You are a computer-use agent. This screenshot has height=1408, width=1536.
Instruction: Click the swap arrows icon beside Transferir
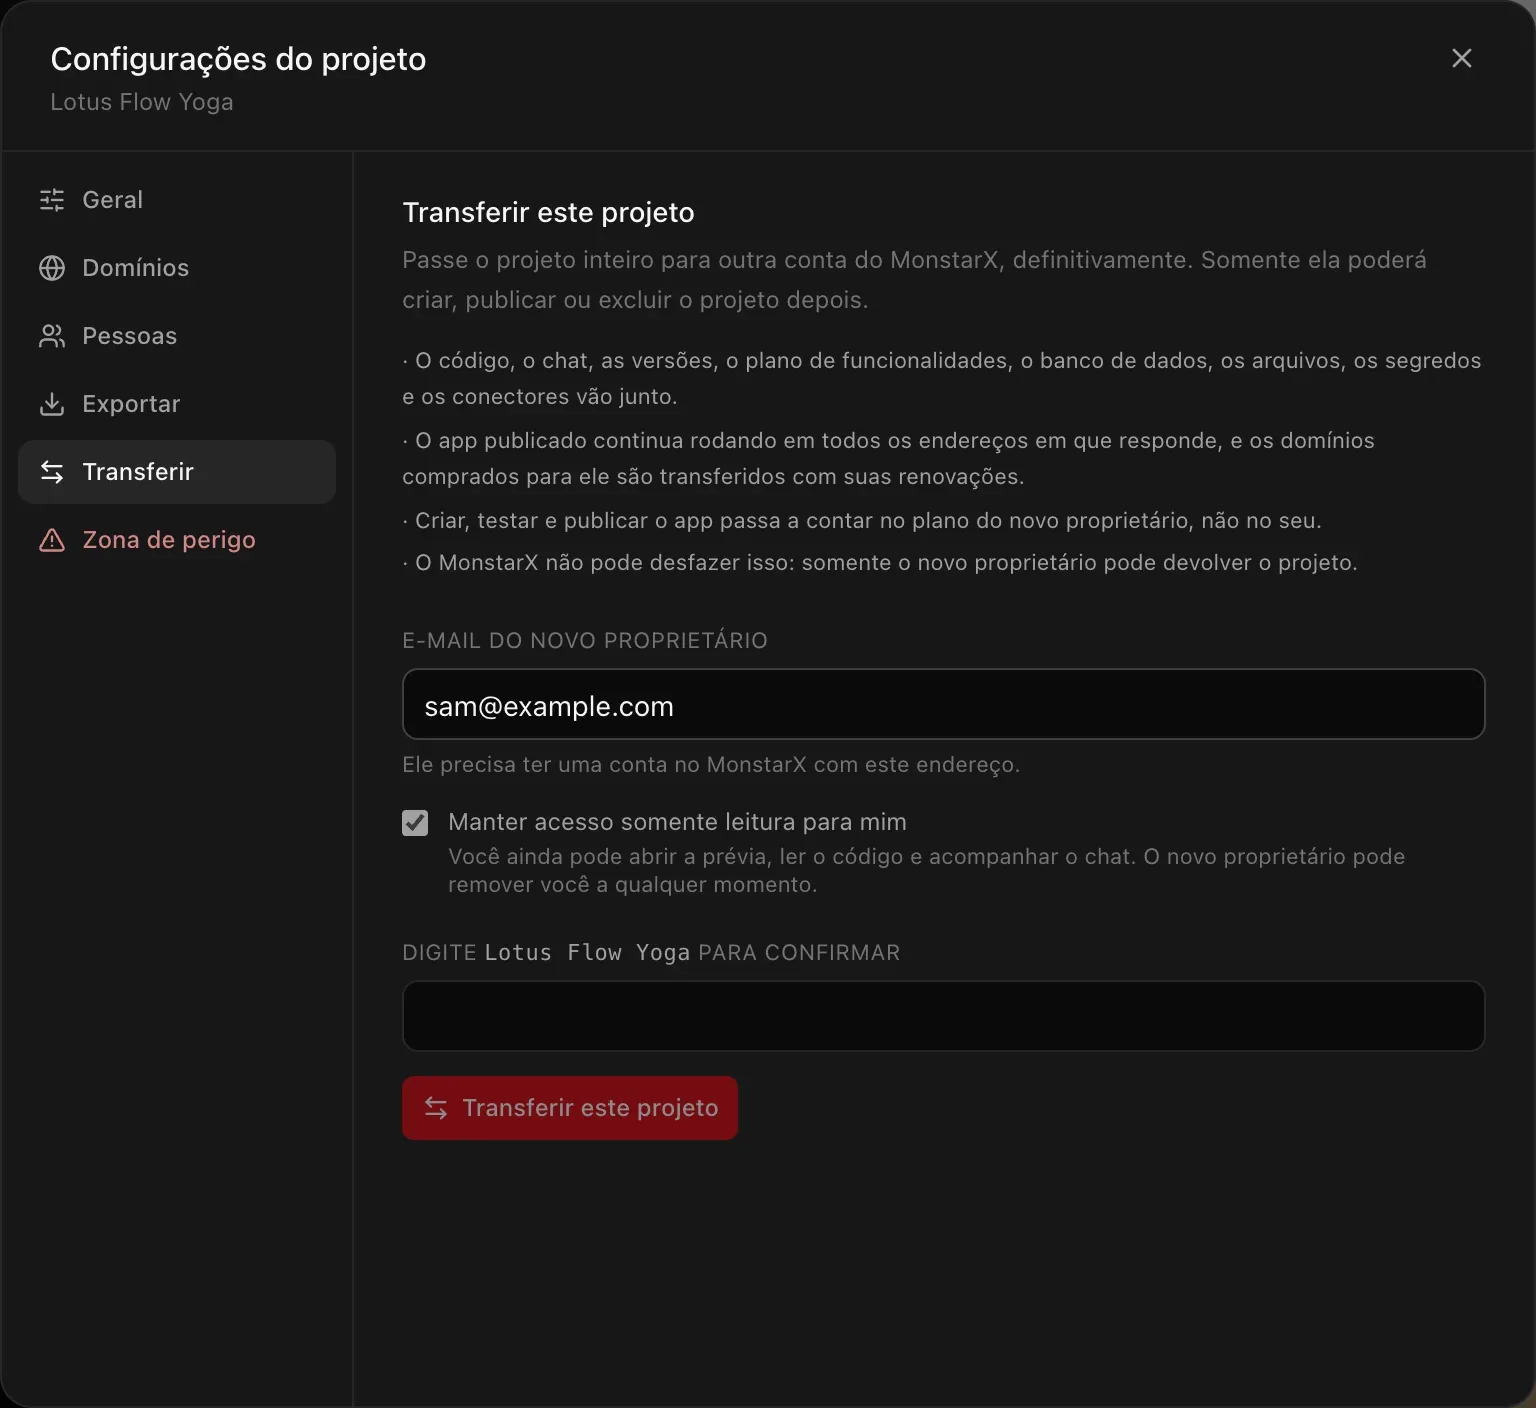[52, 472]
